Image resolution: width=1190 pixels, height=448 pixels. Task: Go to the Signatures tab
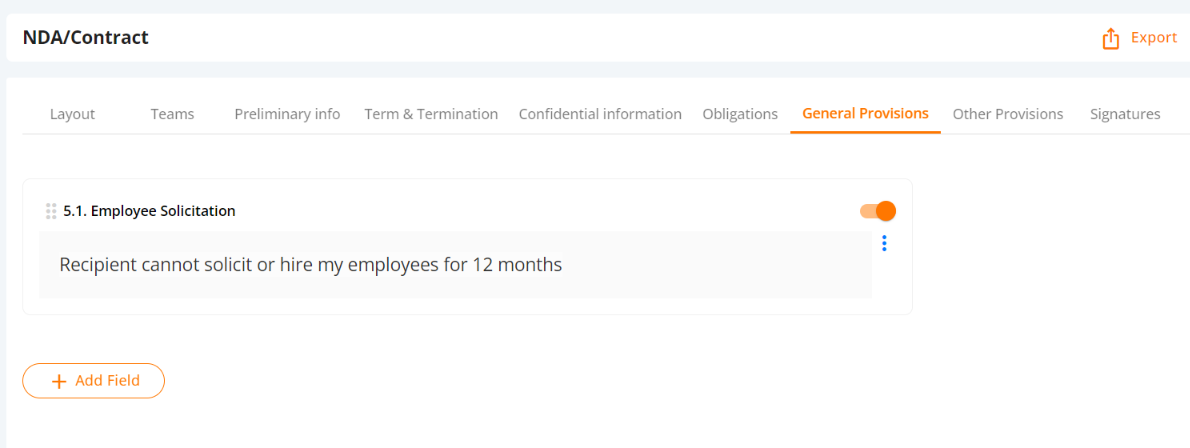[1125, 115]
